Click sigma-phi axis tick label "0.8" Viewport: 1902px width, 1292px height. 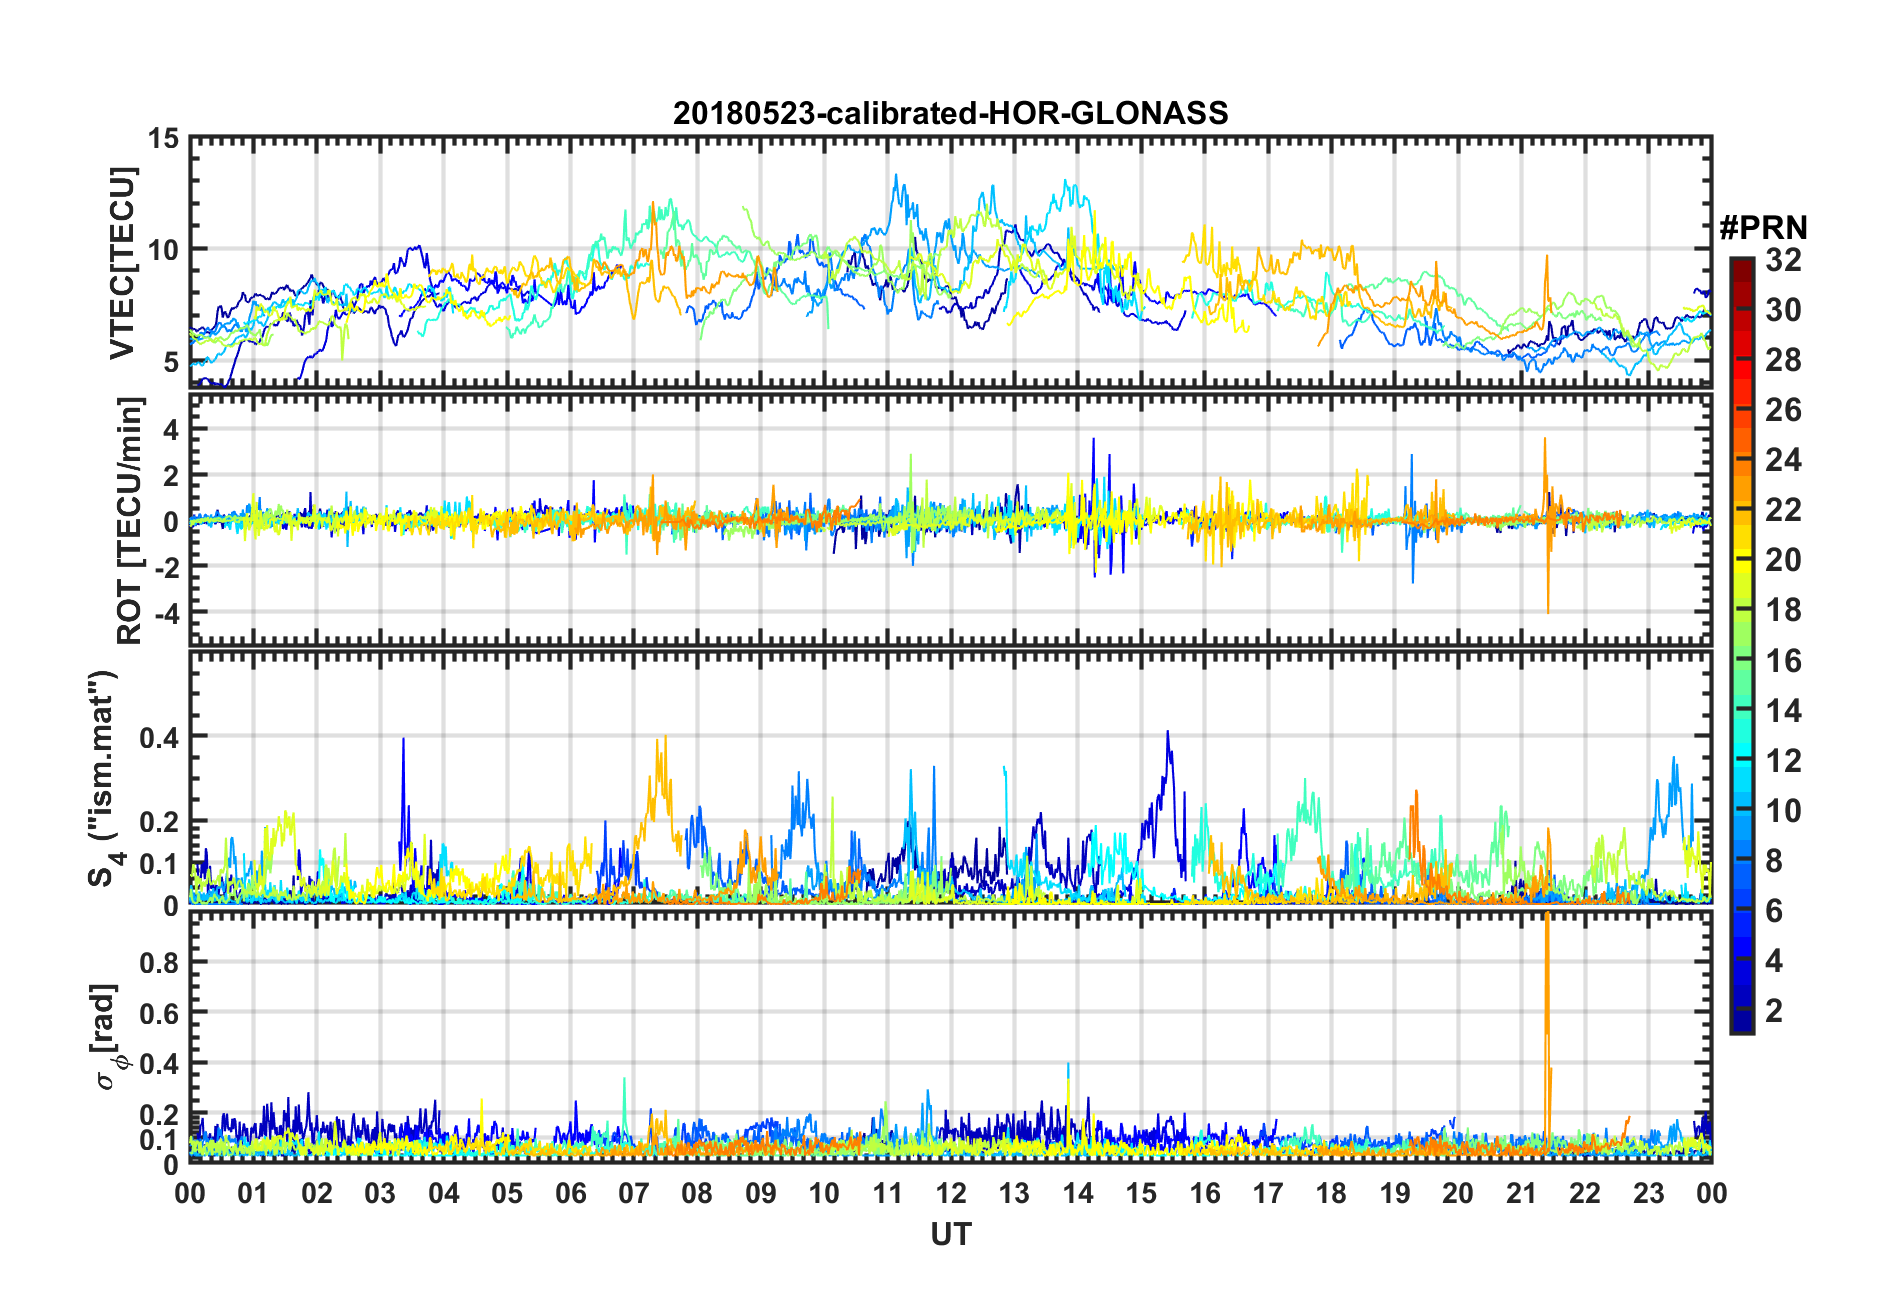160,963
